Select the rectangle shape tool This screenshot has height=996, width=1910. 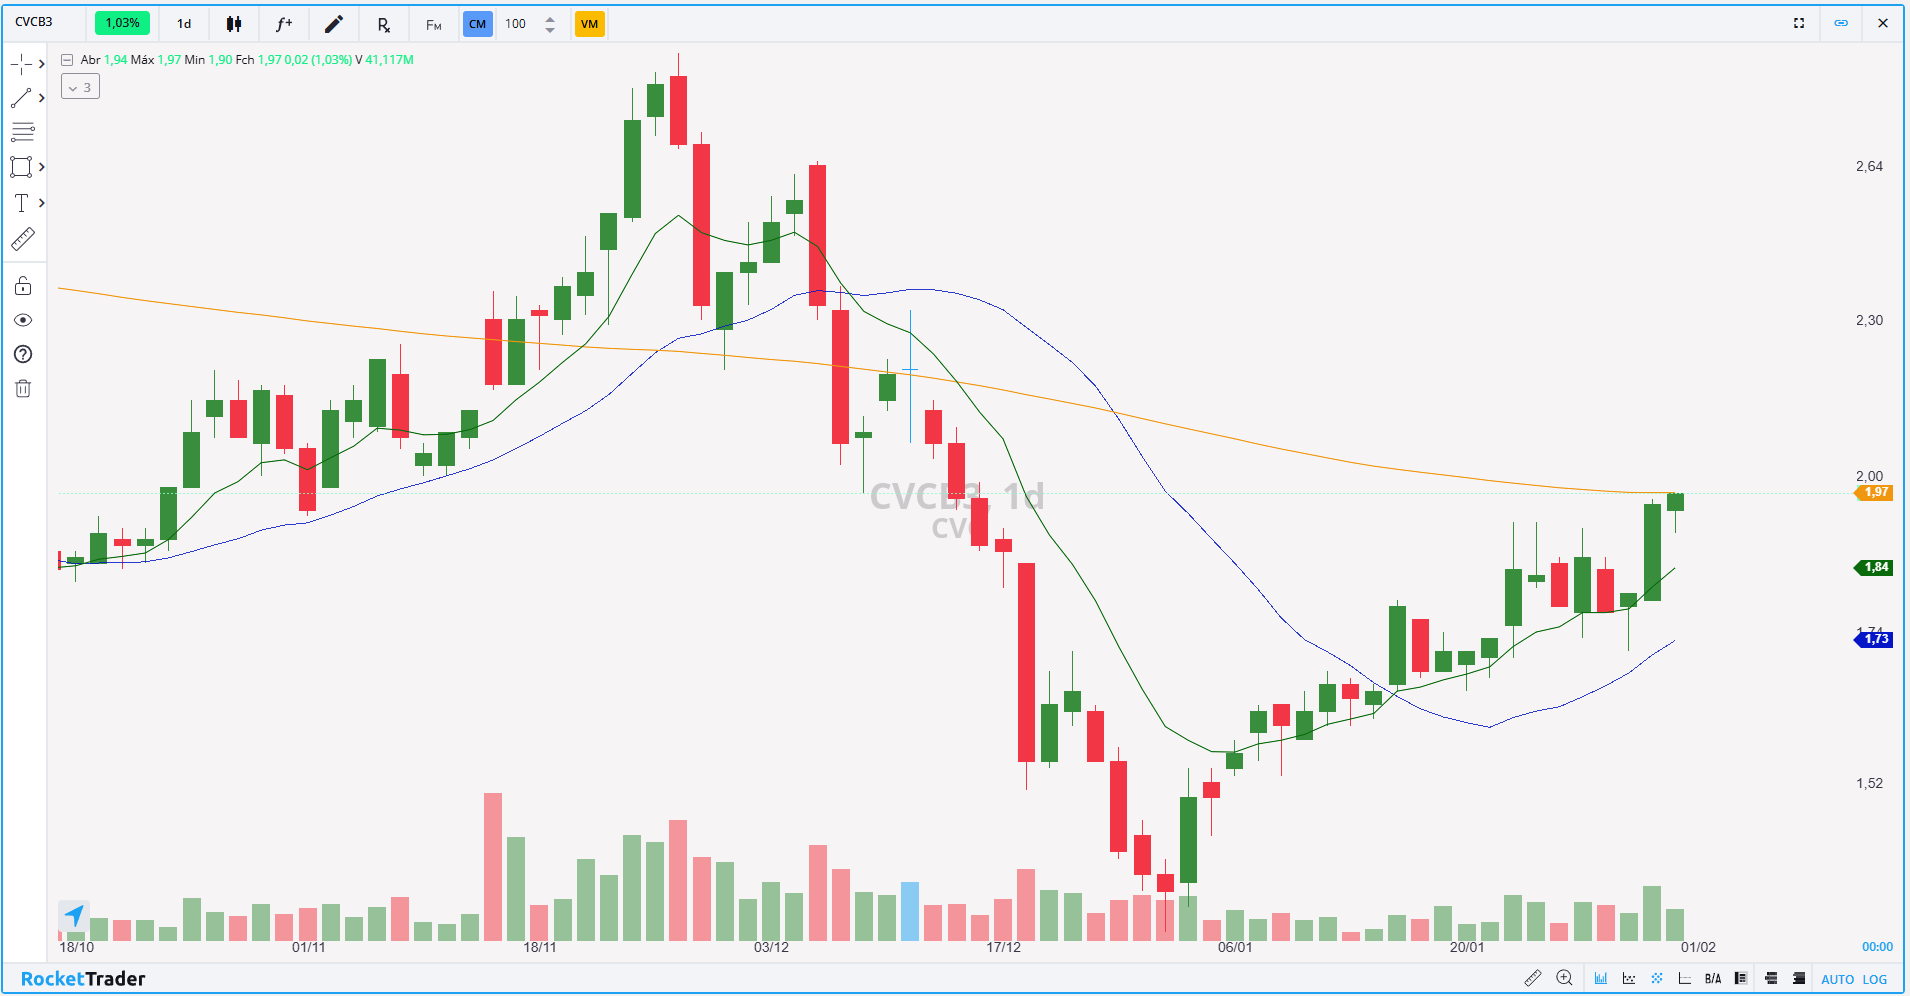tap(21, 167)
